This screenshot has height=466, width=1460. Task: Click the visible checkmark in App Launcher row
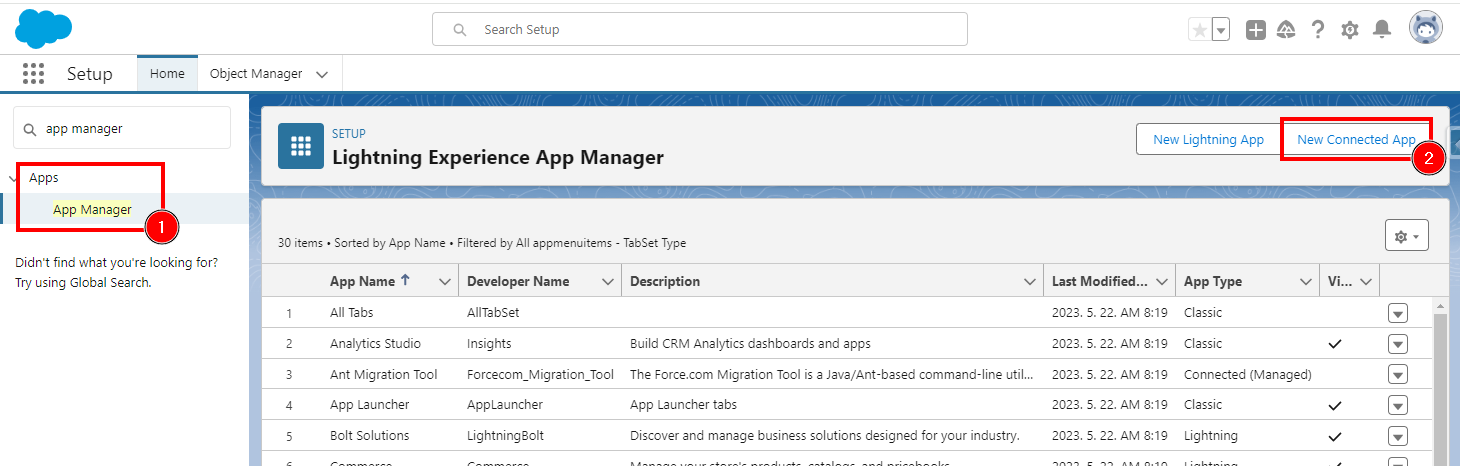[x=1334, y=405]
